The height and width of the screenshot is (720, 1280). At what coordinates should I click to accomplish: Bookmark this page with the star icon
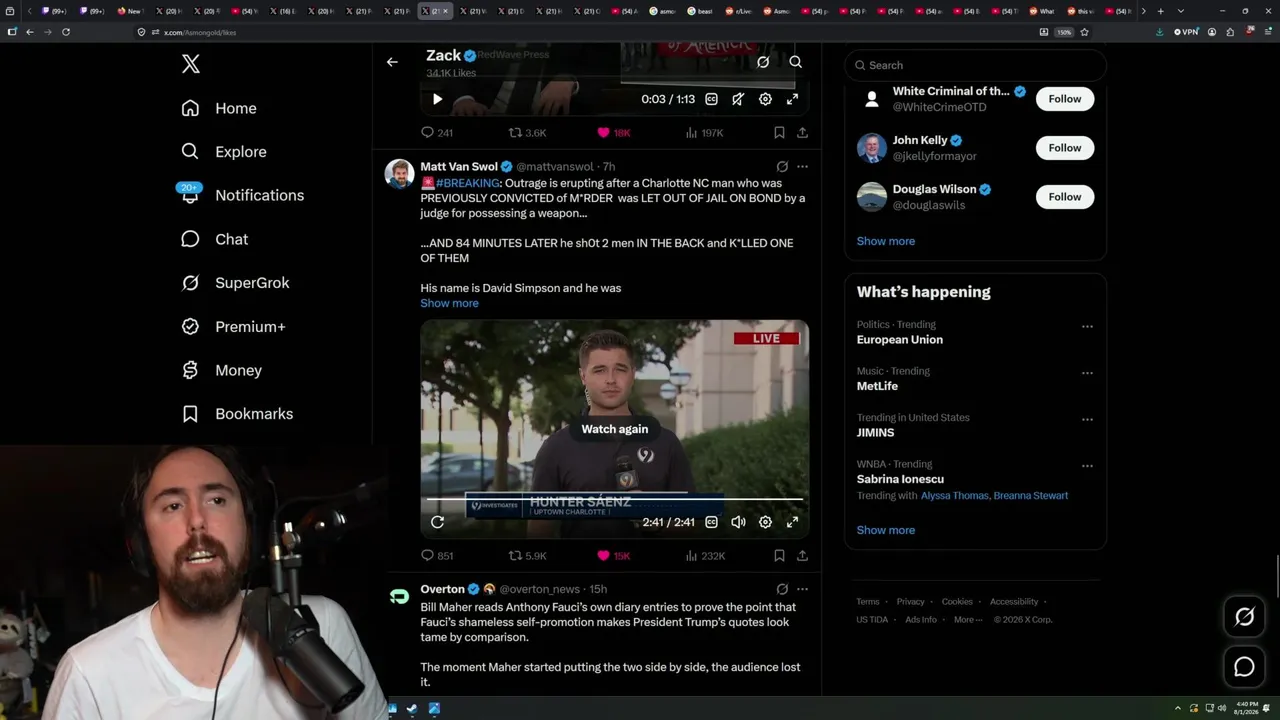tap(1084, 32)
